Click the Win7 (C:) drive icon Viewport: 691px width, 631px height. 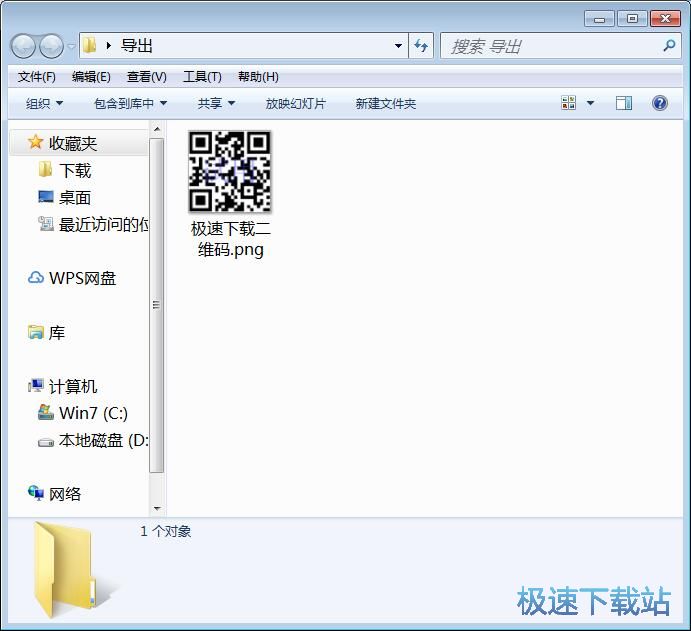[46, 412]
